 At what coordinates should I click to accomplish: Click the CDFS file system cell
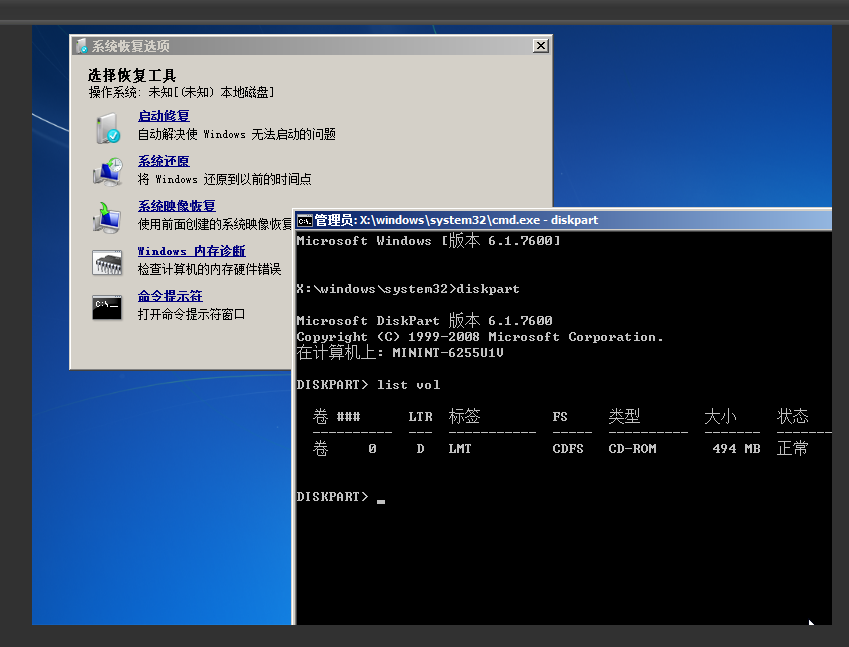pyautogui.click(x=568, y=449)
